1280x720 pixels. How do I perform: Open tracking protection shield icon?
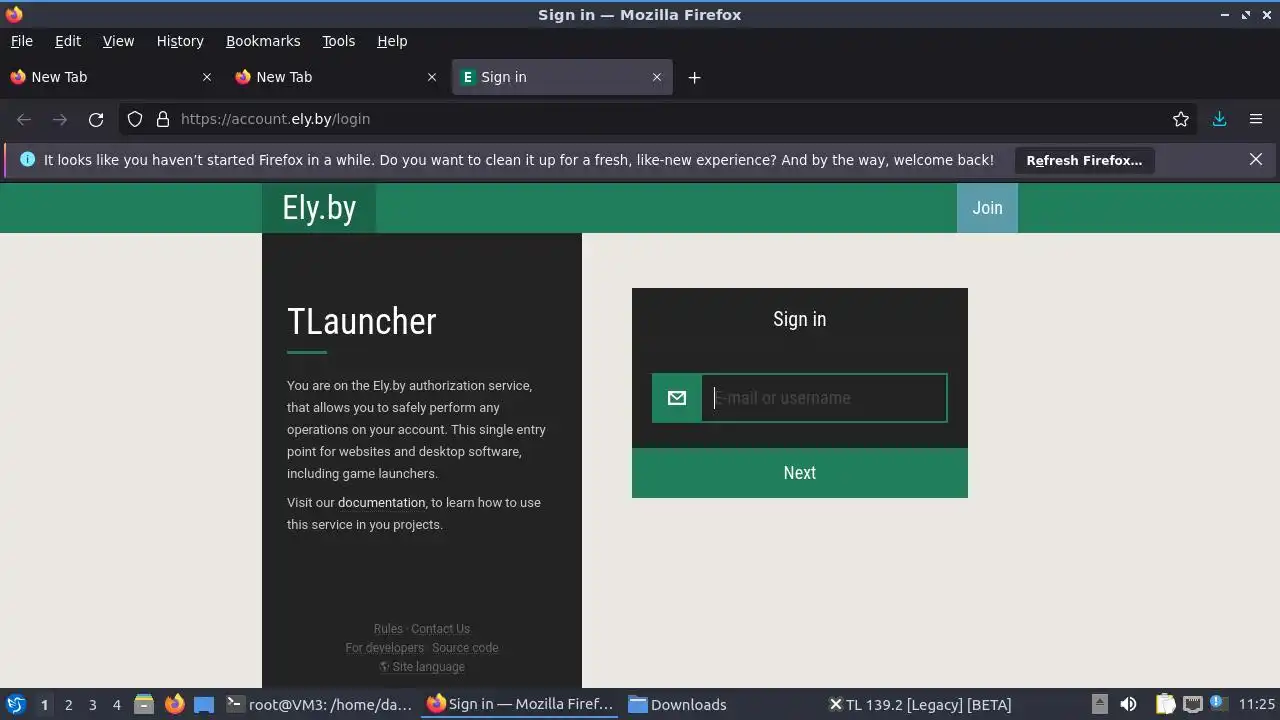tap(135, 119)
